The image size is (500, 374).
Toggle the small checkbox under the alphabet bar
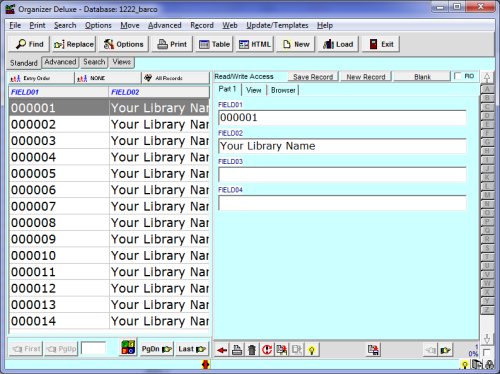[486, 352]
